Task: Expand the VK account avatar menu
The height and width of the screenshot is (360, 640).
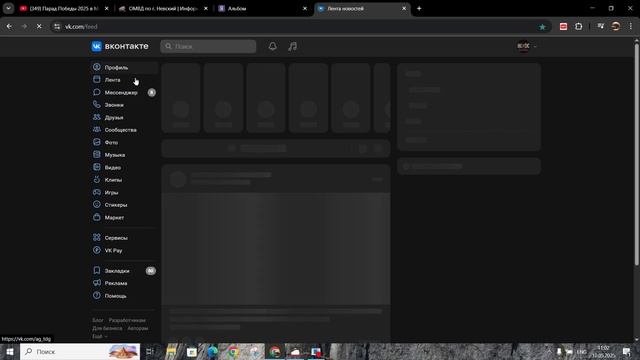Action: pos(526,46)
